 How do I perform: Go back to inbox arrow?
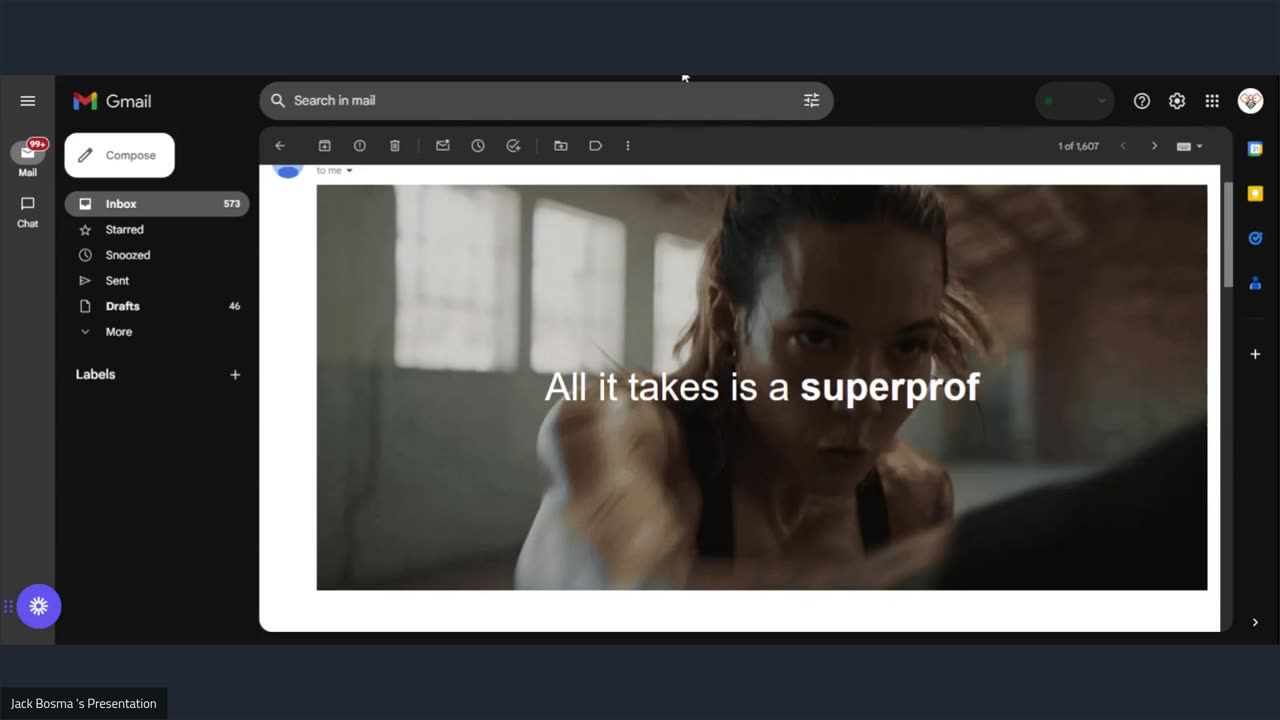point(280,146)
